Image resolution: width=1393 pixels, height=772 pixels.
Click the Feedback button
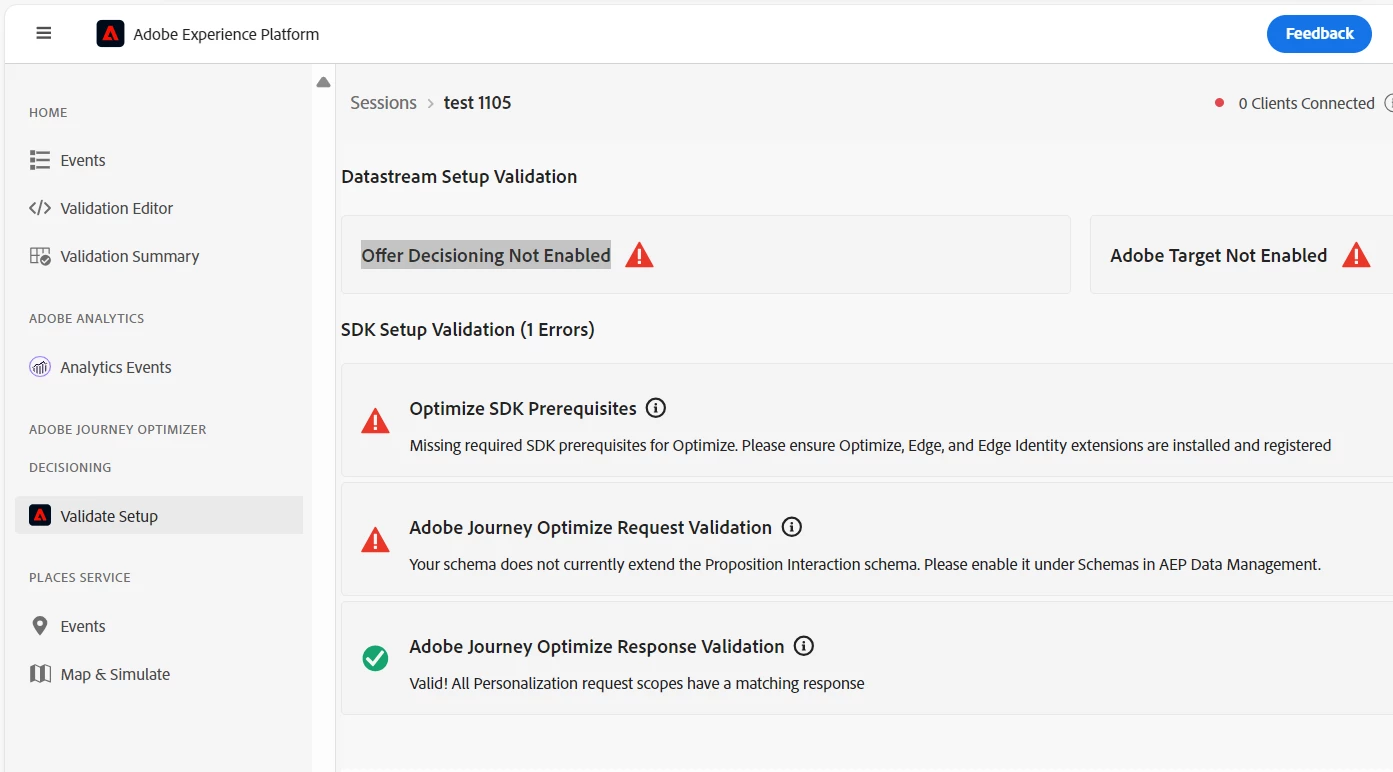point(1319,34)
